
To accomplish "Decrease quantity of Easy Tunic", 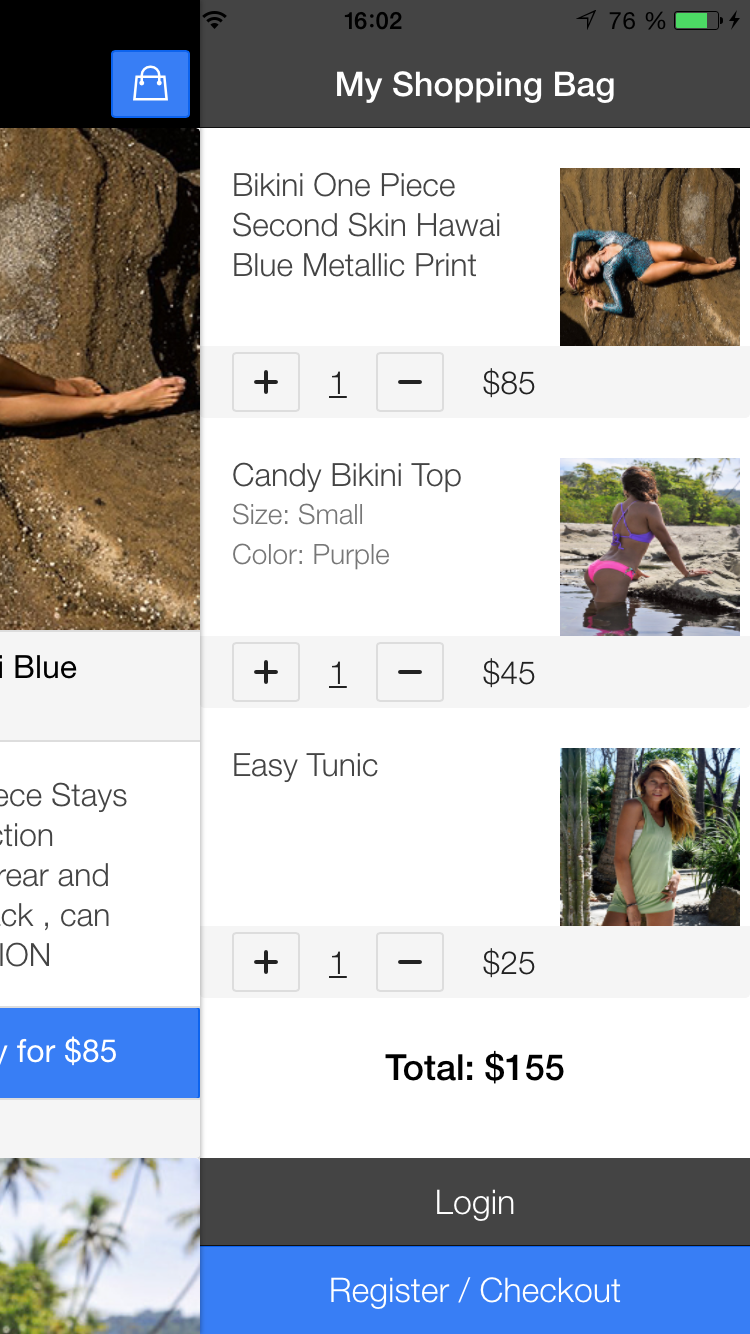I will (x=409, y=962).
